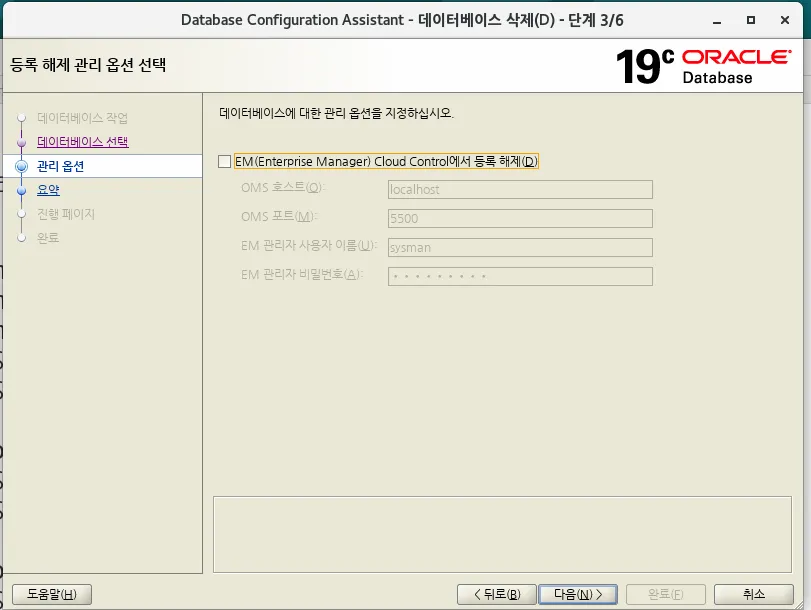This screenshot has width=811, height=610.
Task: Focus the EM 관리자 사용자 이름 field sysman
Action: click(x=520, y=247)
